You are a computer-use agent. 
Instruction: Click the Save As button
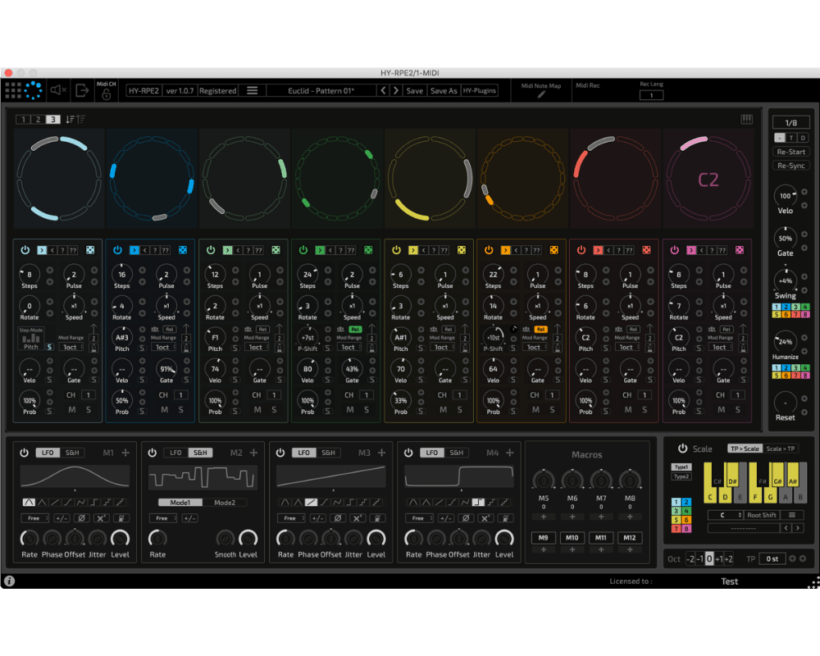[x=443, y=91]
